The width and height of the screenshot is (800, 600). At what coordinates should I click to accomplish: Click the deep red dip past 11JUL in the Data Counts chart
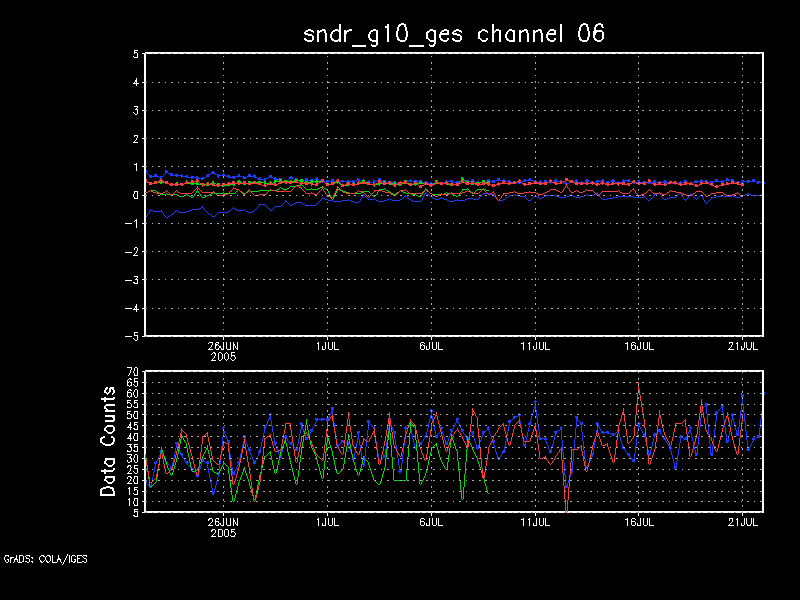566,508
